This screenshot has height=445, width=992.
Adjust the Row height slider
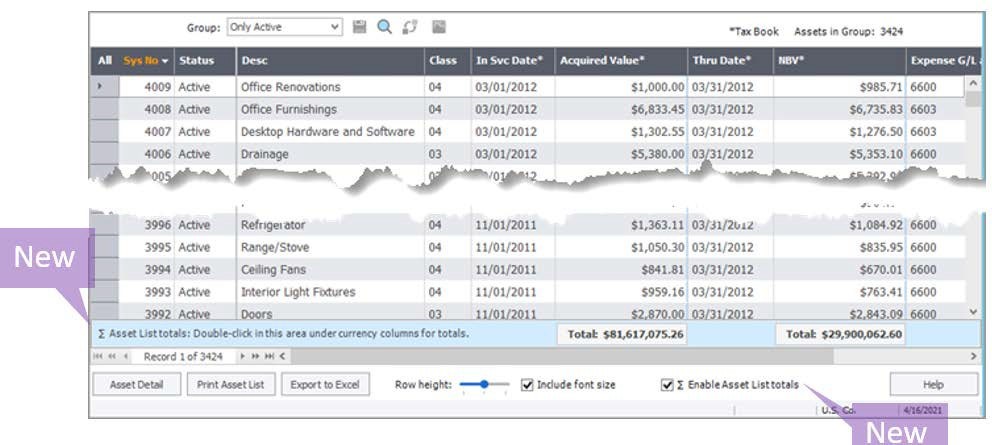(485, 384)
